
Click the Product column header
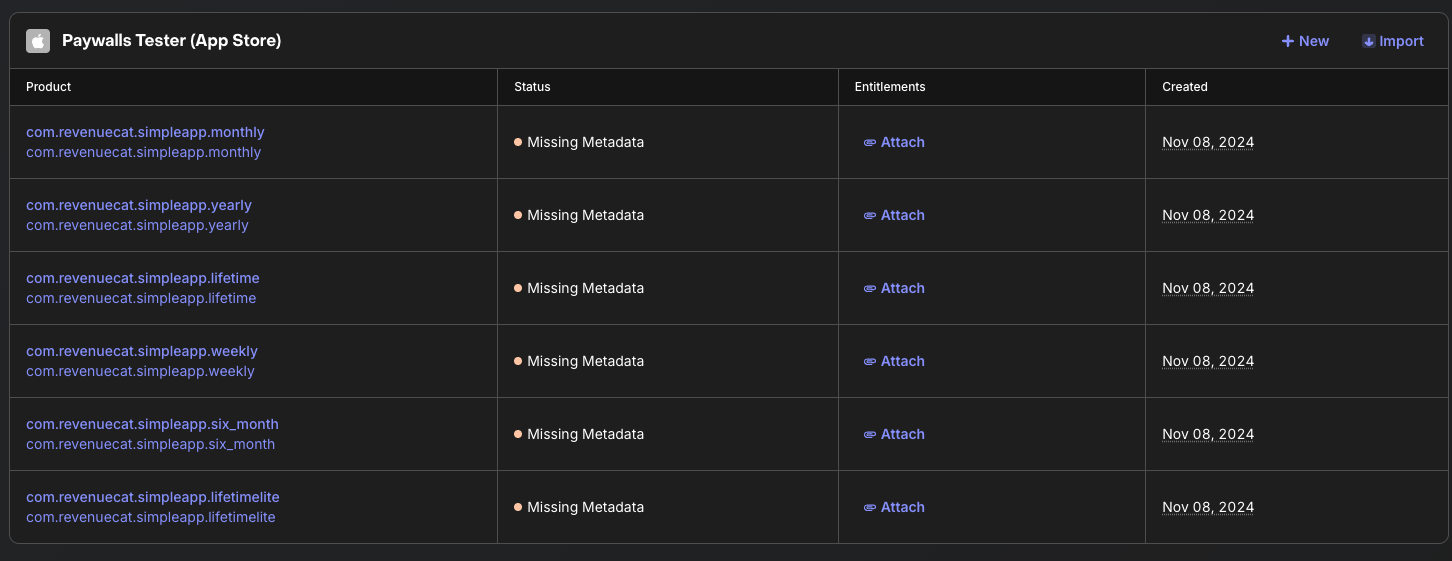(49, 87)
